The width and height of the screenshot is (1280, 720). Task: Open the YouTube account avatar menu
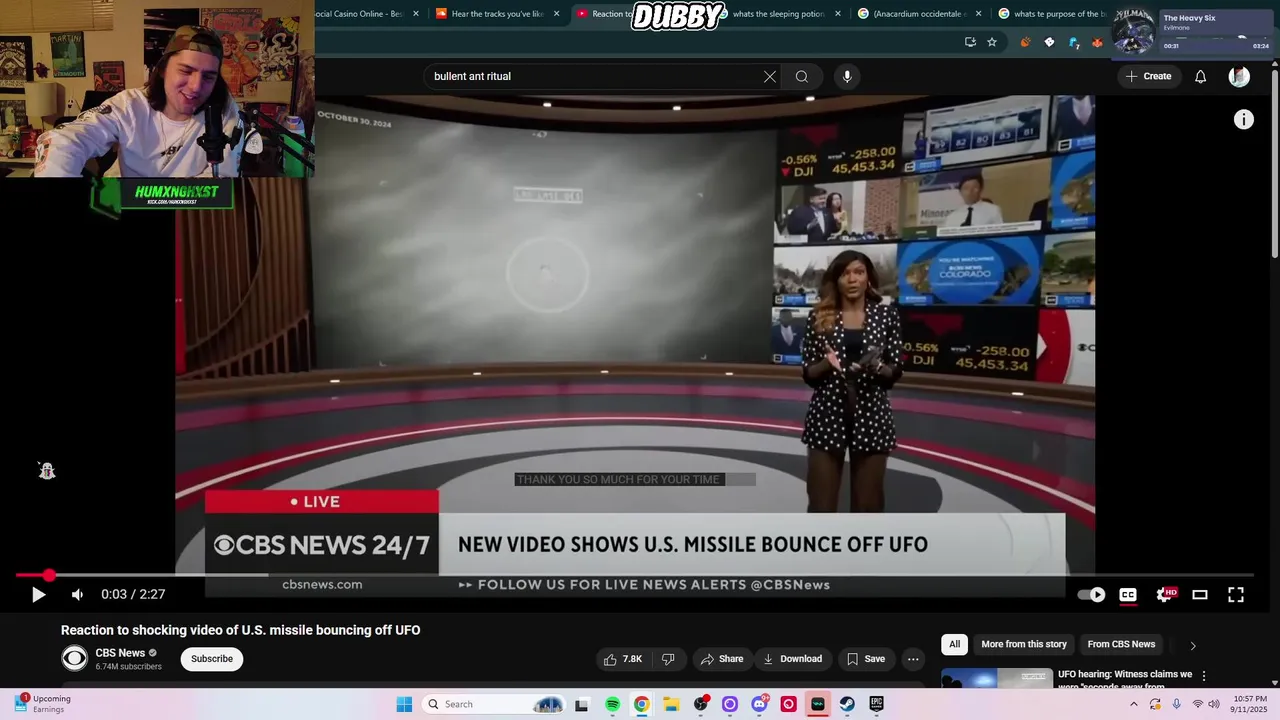[1239, 76]
